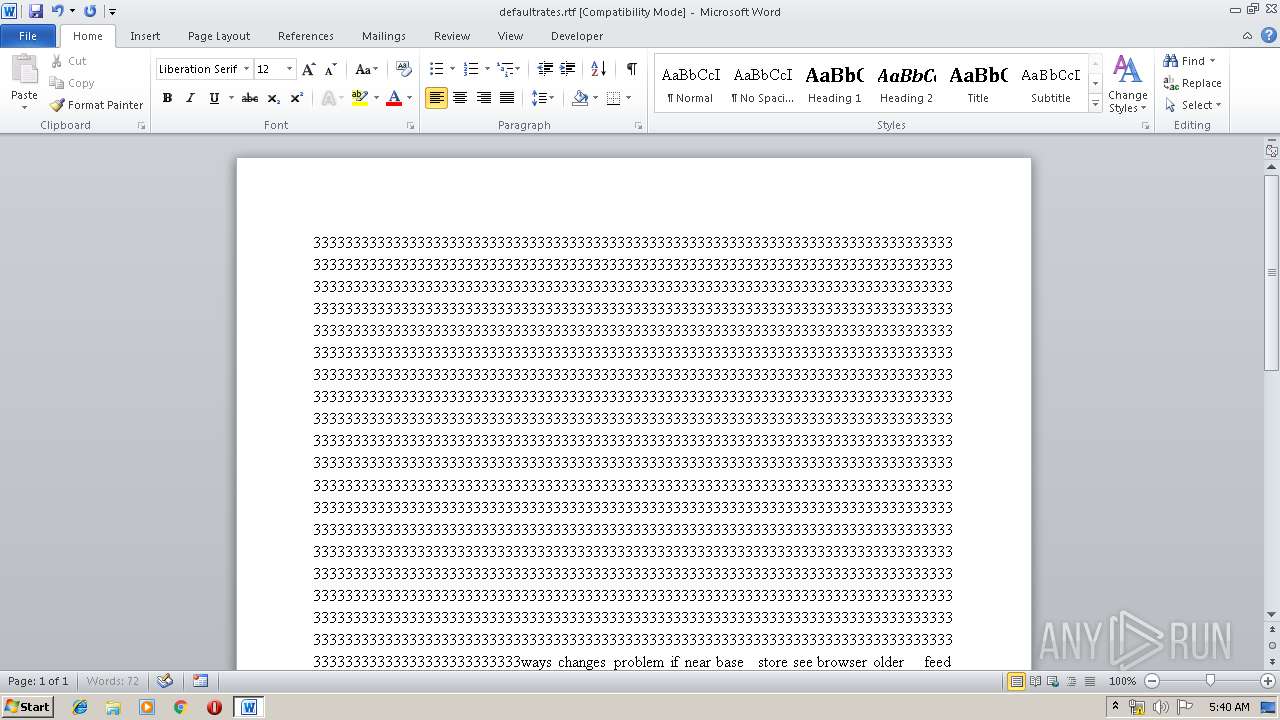Toggle align text left
Image resolution: width=1280 pixels, height=720 pixels.
[x=436, y=98]
